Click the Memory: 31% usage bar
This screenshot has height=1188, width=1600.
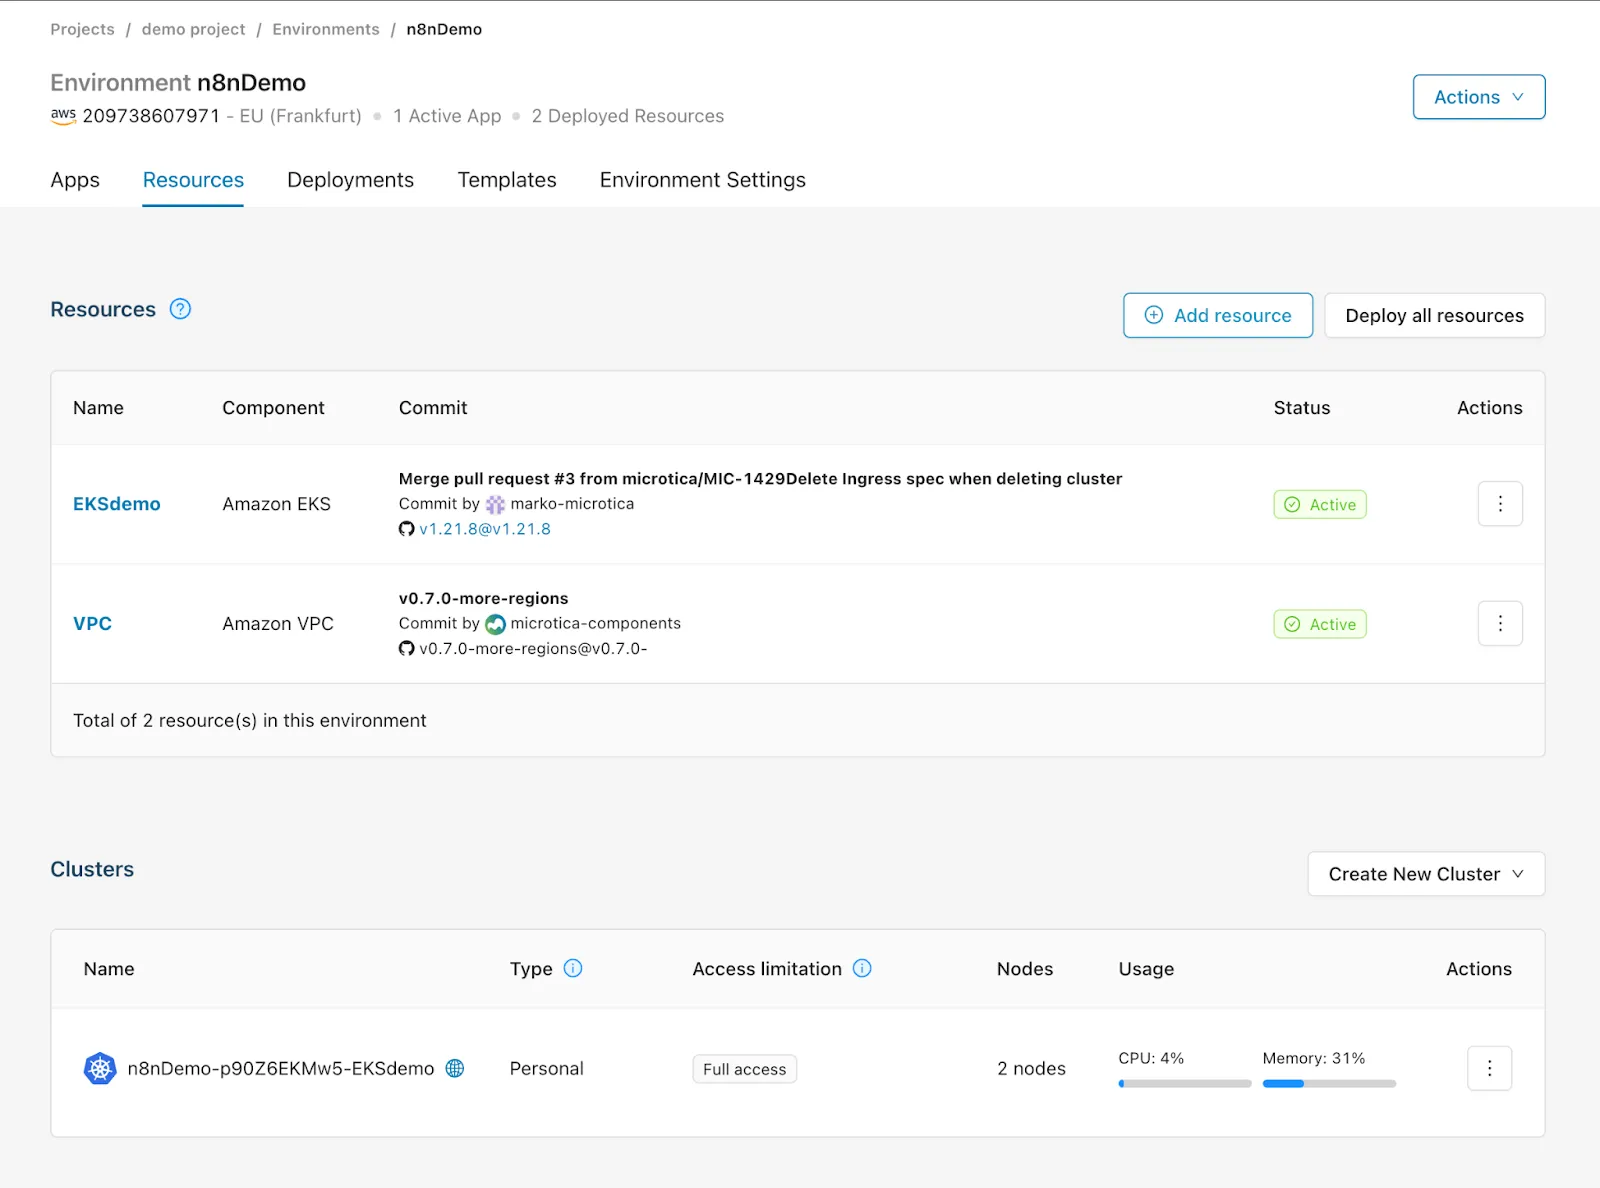click(1329, 1083)
